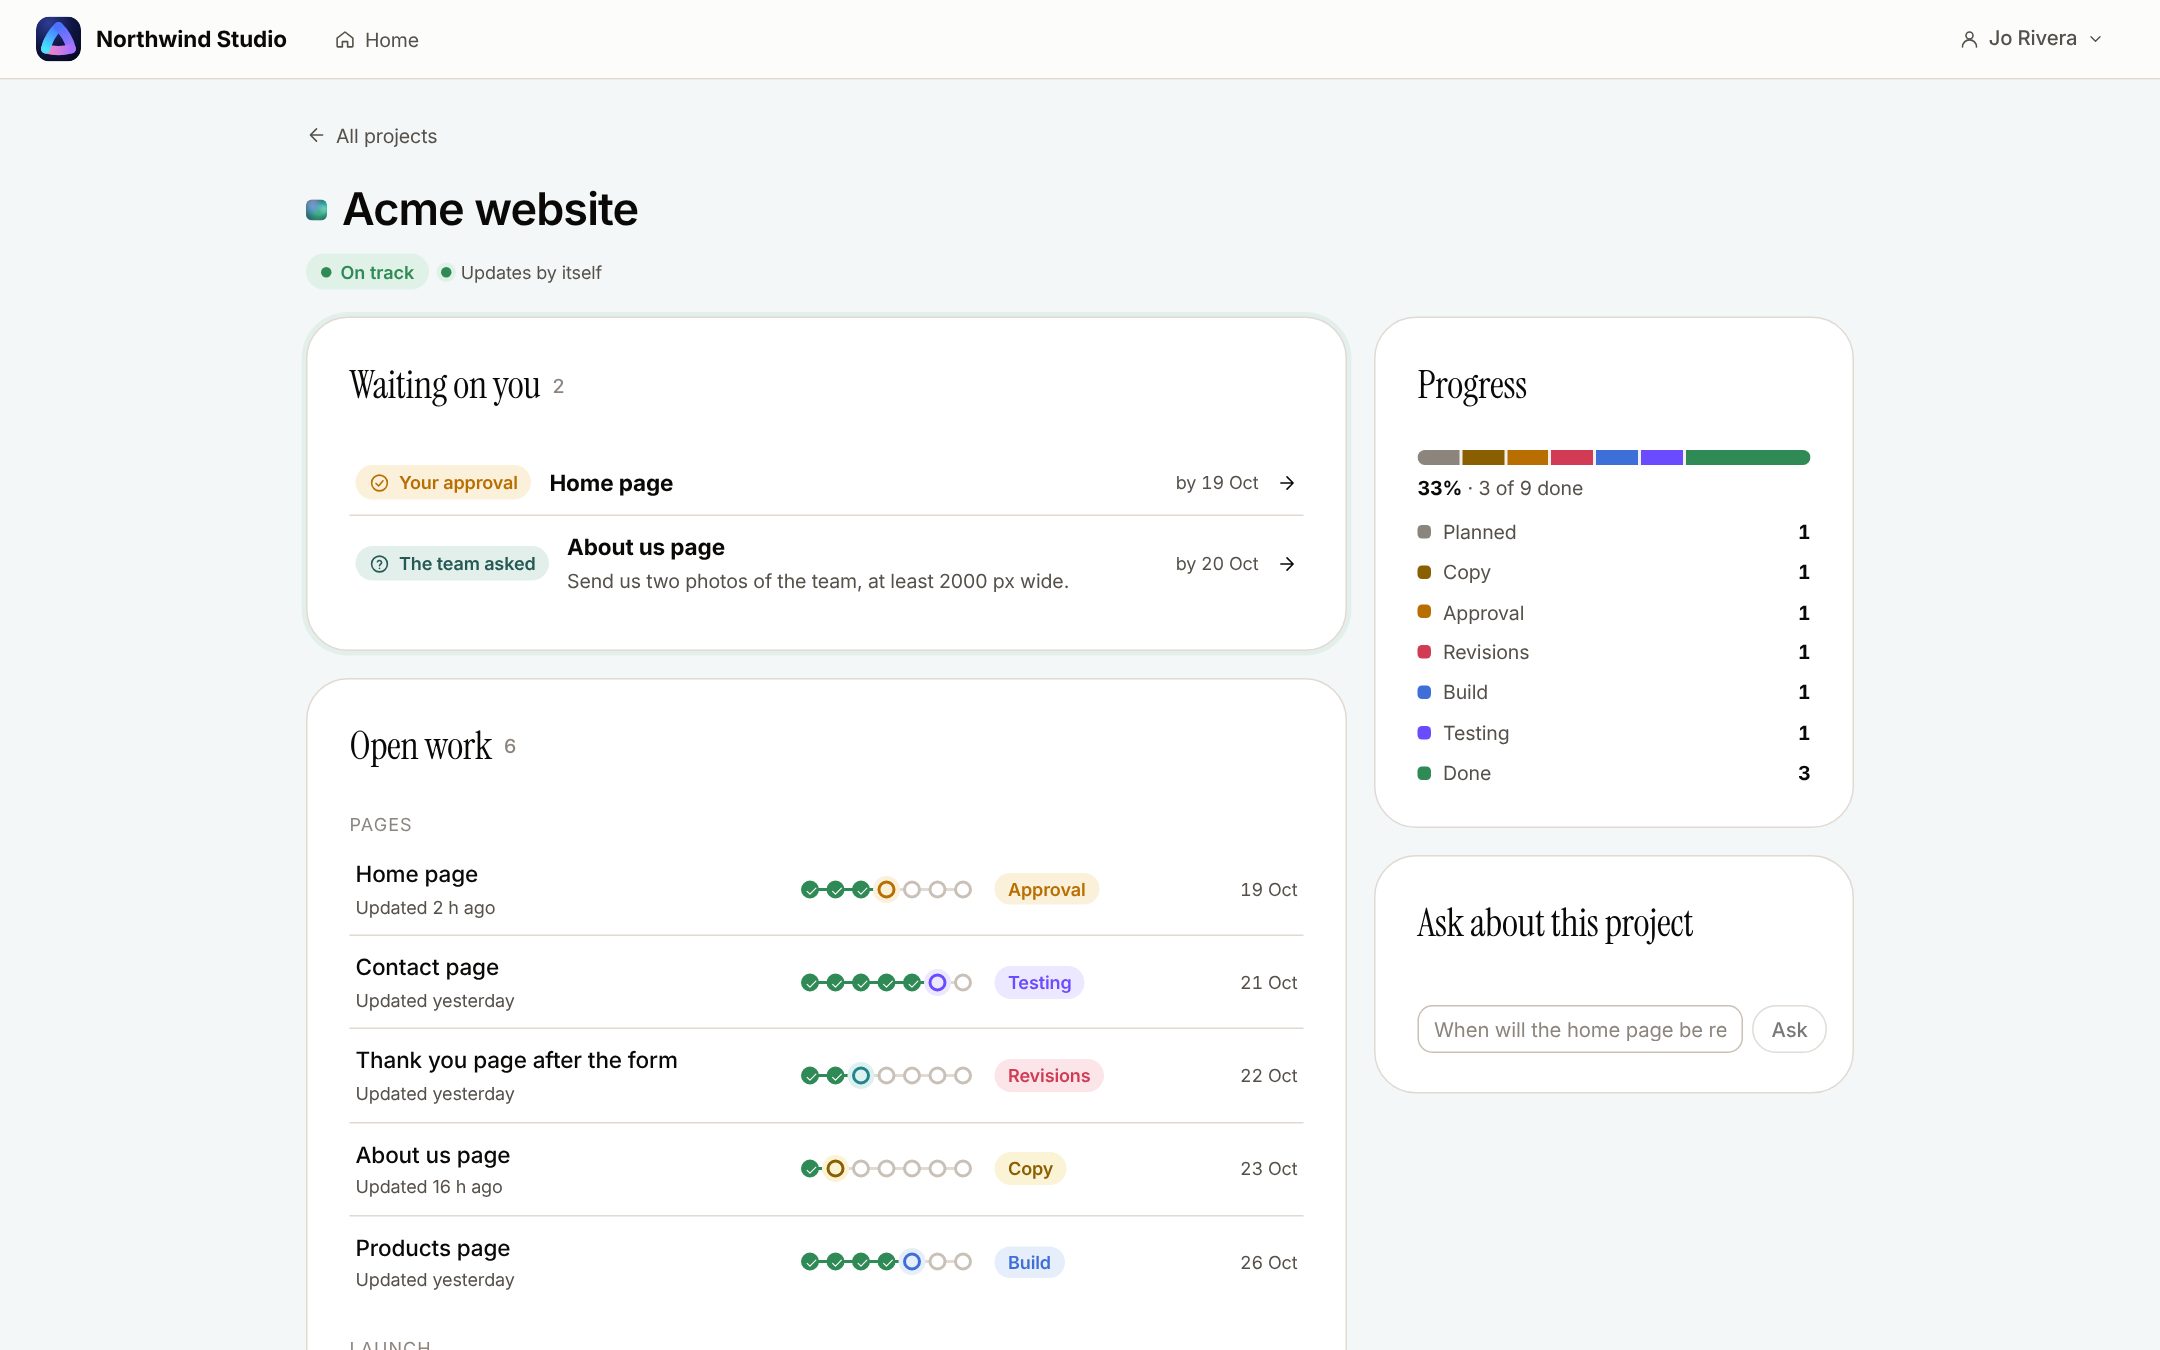Click the red Revisions segment of progress bar
The image size is (2160, 1350).
pos(1572,457)
